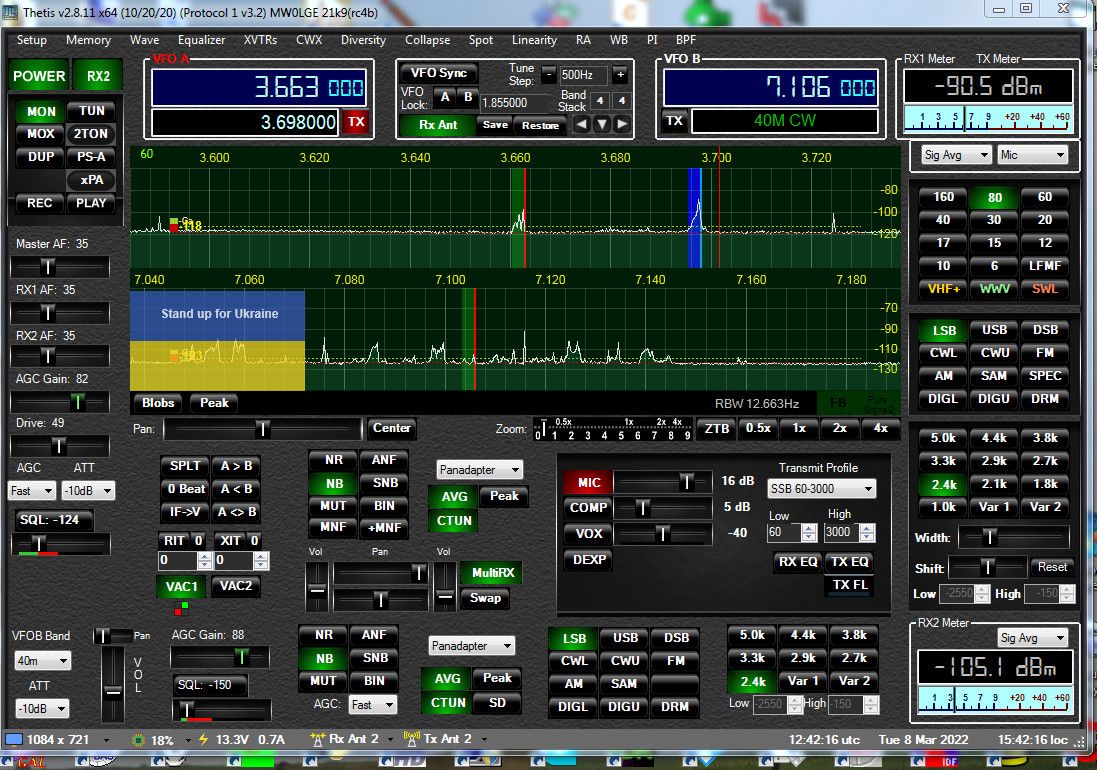This screenshot has height=770, width=1097.
Task: Toggle the MON monitor button
Action: [x=41, y=111]
